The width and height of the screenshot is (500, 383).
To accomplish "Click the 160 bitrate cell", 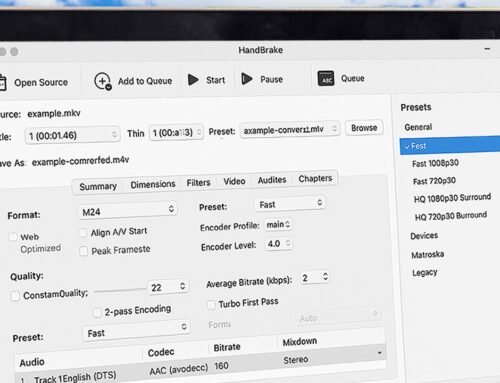I will 221,366.
